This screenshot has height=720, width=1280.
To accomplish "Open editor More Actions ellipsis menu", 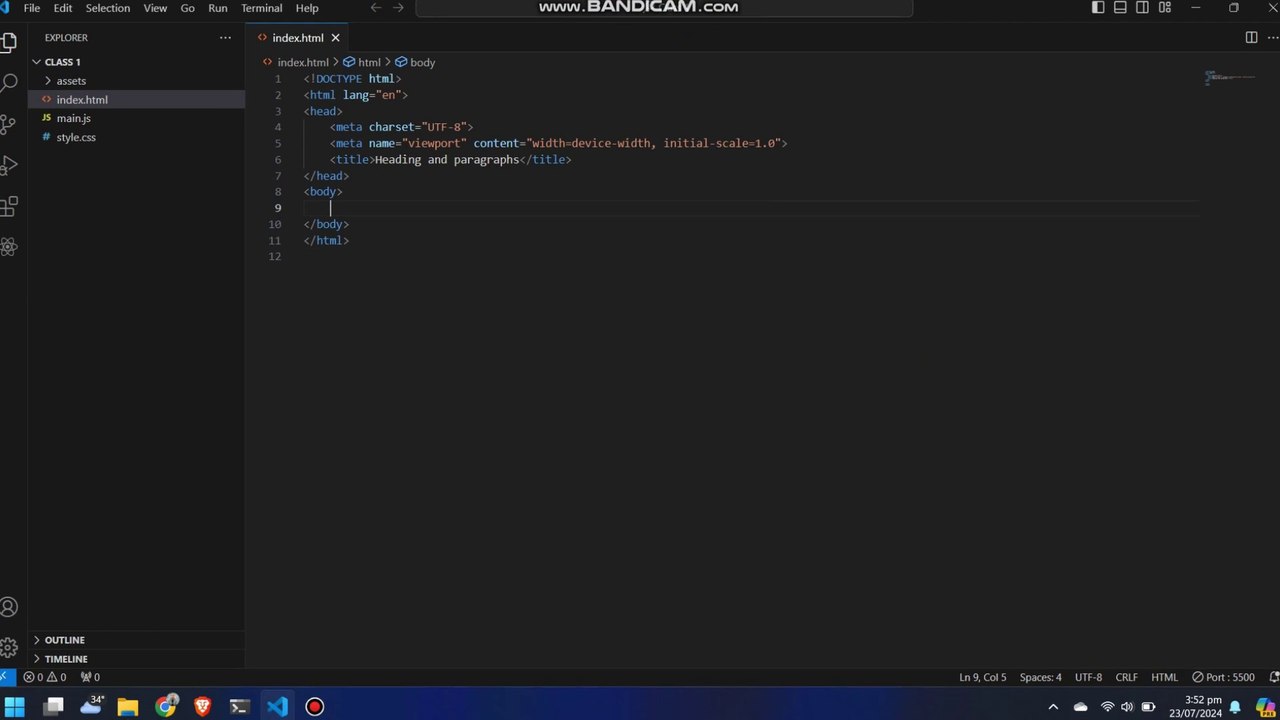I will coord(1273,38).
